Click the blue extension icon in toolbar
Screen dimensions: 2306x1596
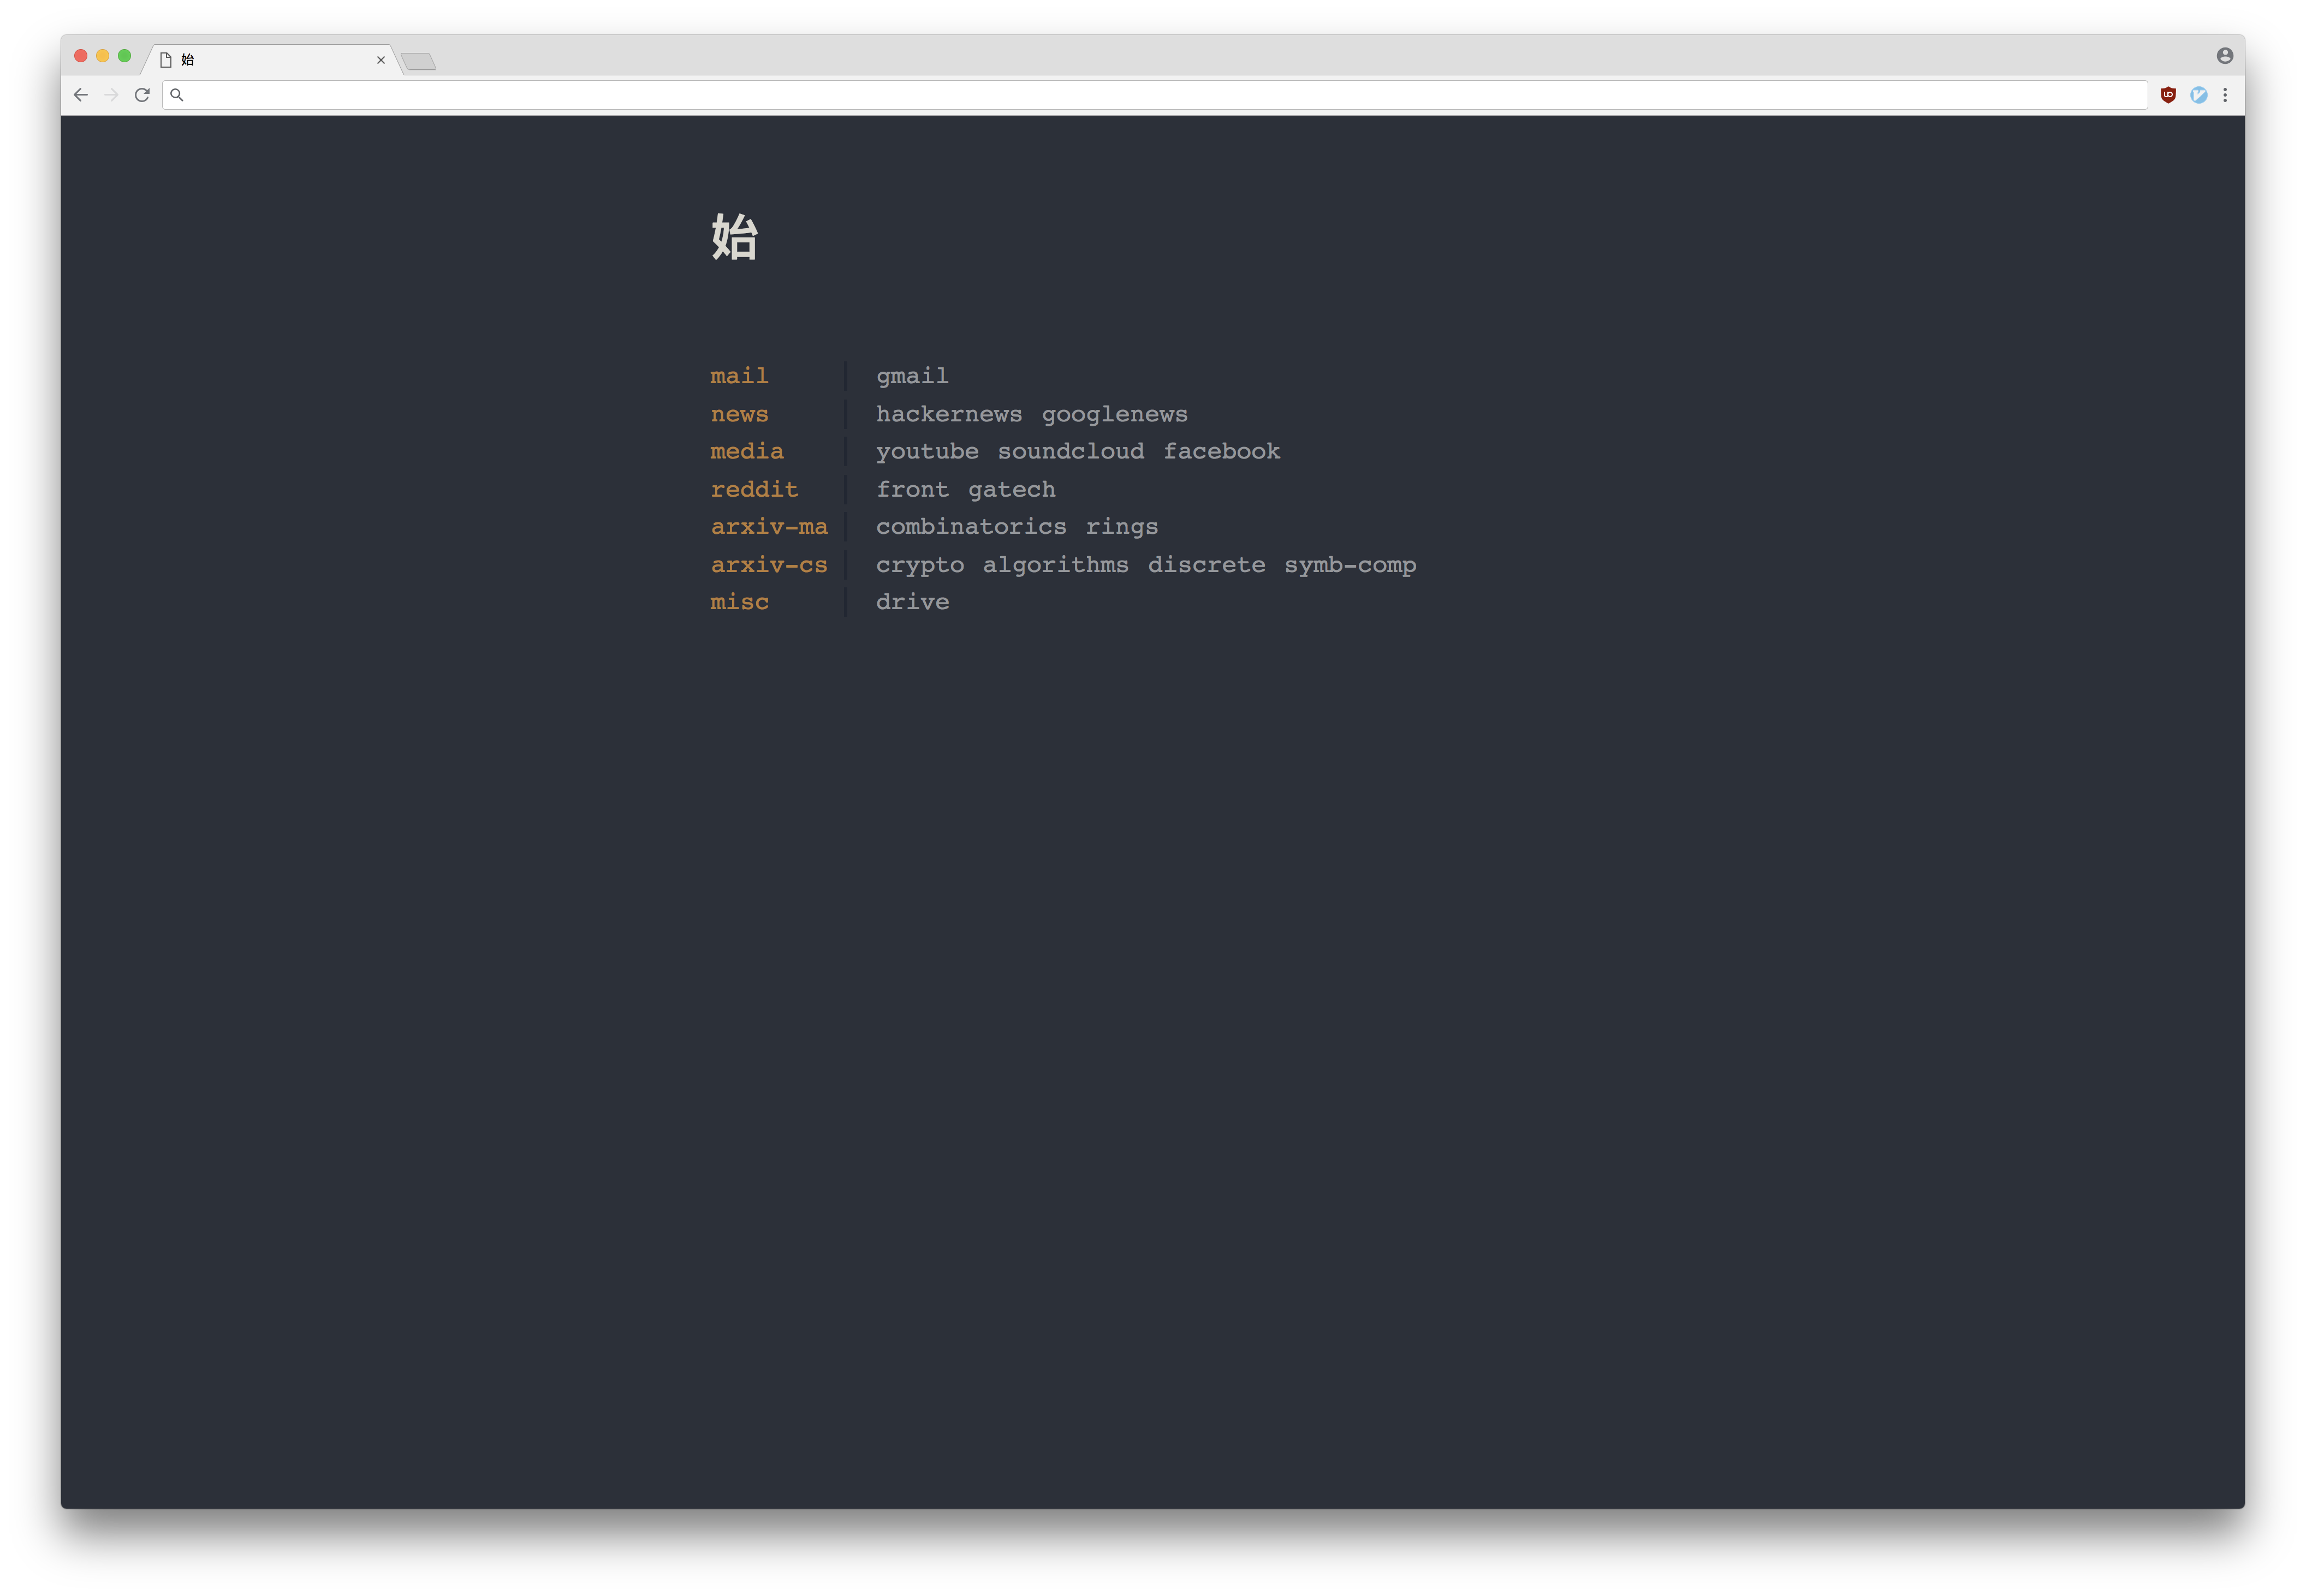(x=2198, y=95)
